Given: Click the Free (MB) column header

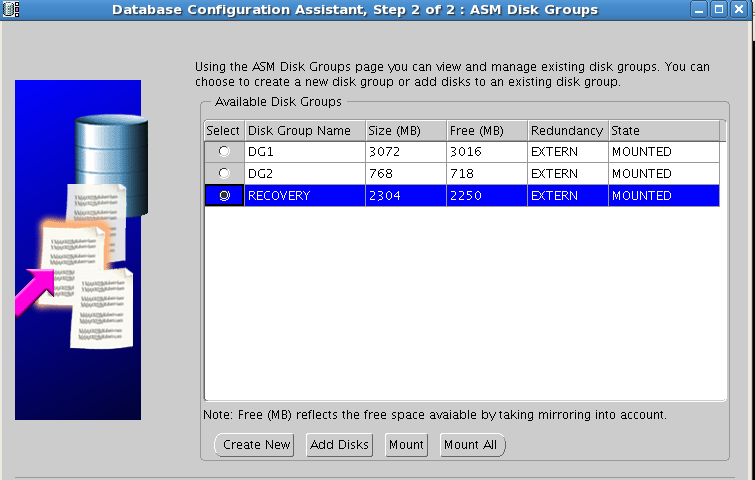Looking at the screenshot, I should [487, 130].
